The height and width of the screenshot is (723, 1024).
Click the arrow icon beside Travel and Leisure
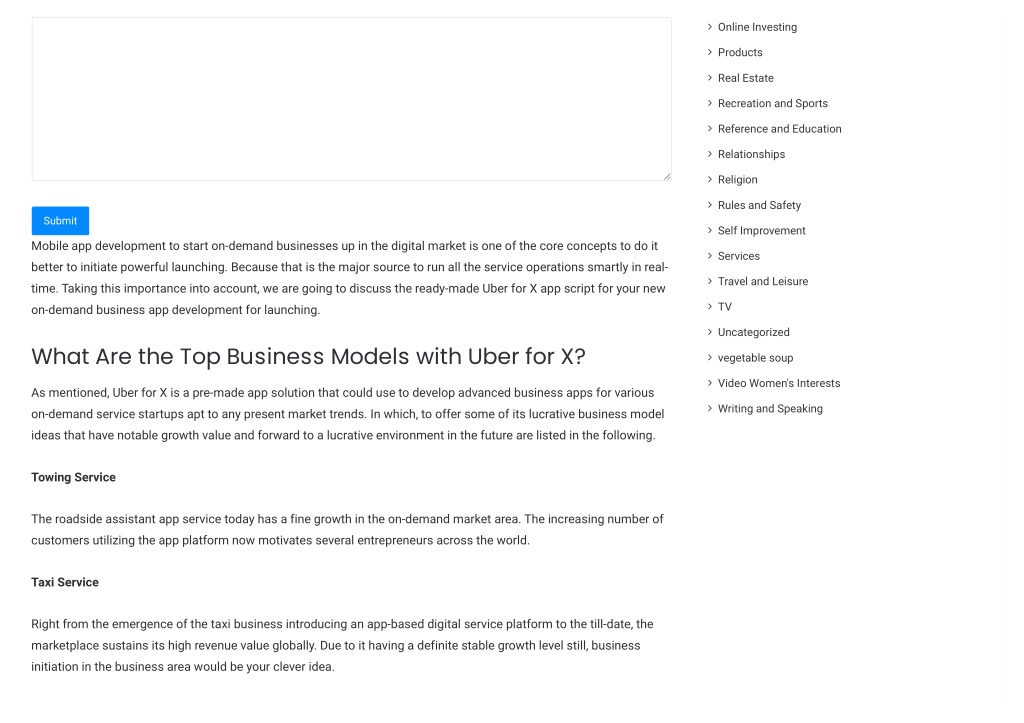pos(710,281)
